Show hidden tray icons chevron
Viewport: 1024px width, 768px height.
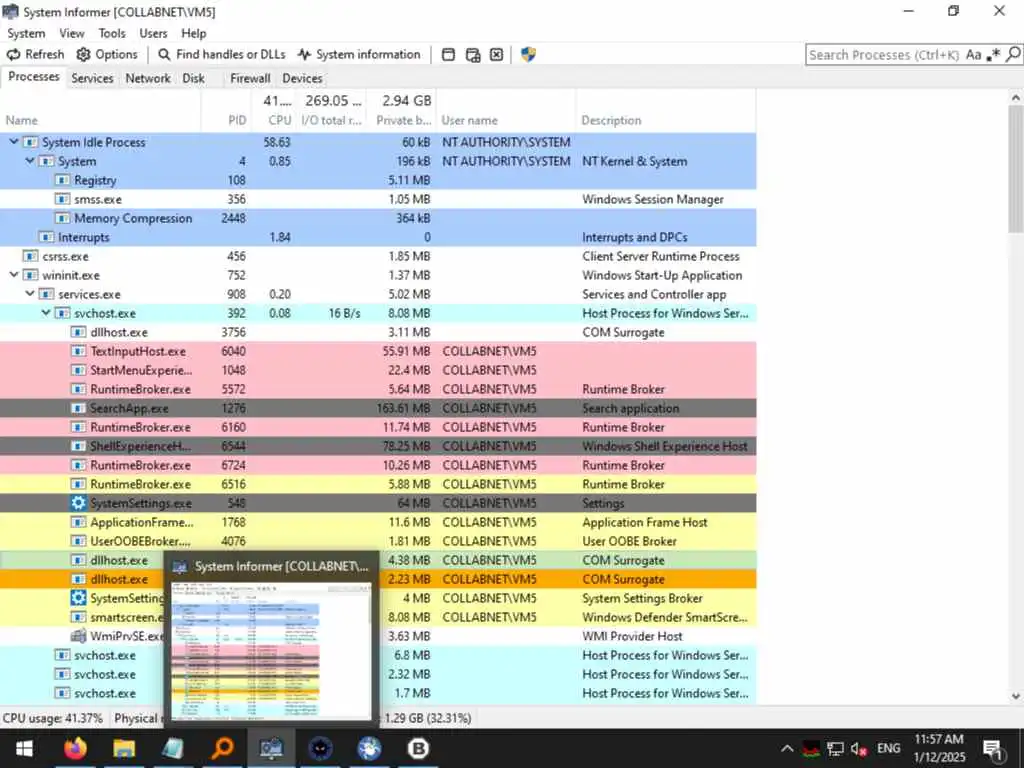point(788,748)
